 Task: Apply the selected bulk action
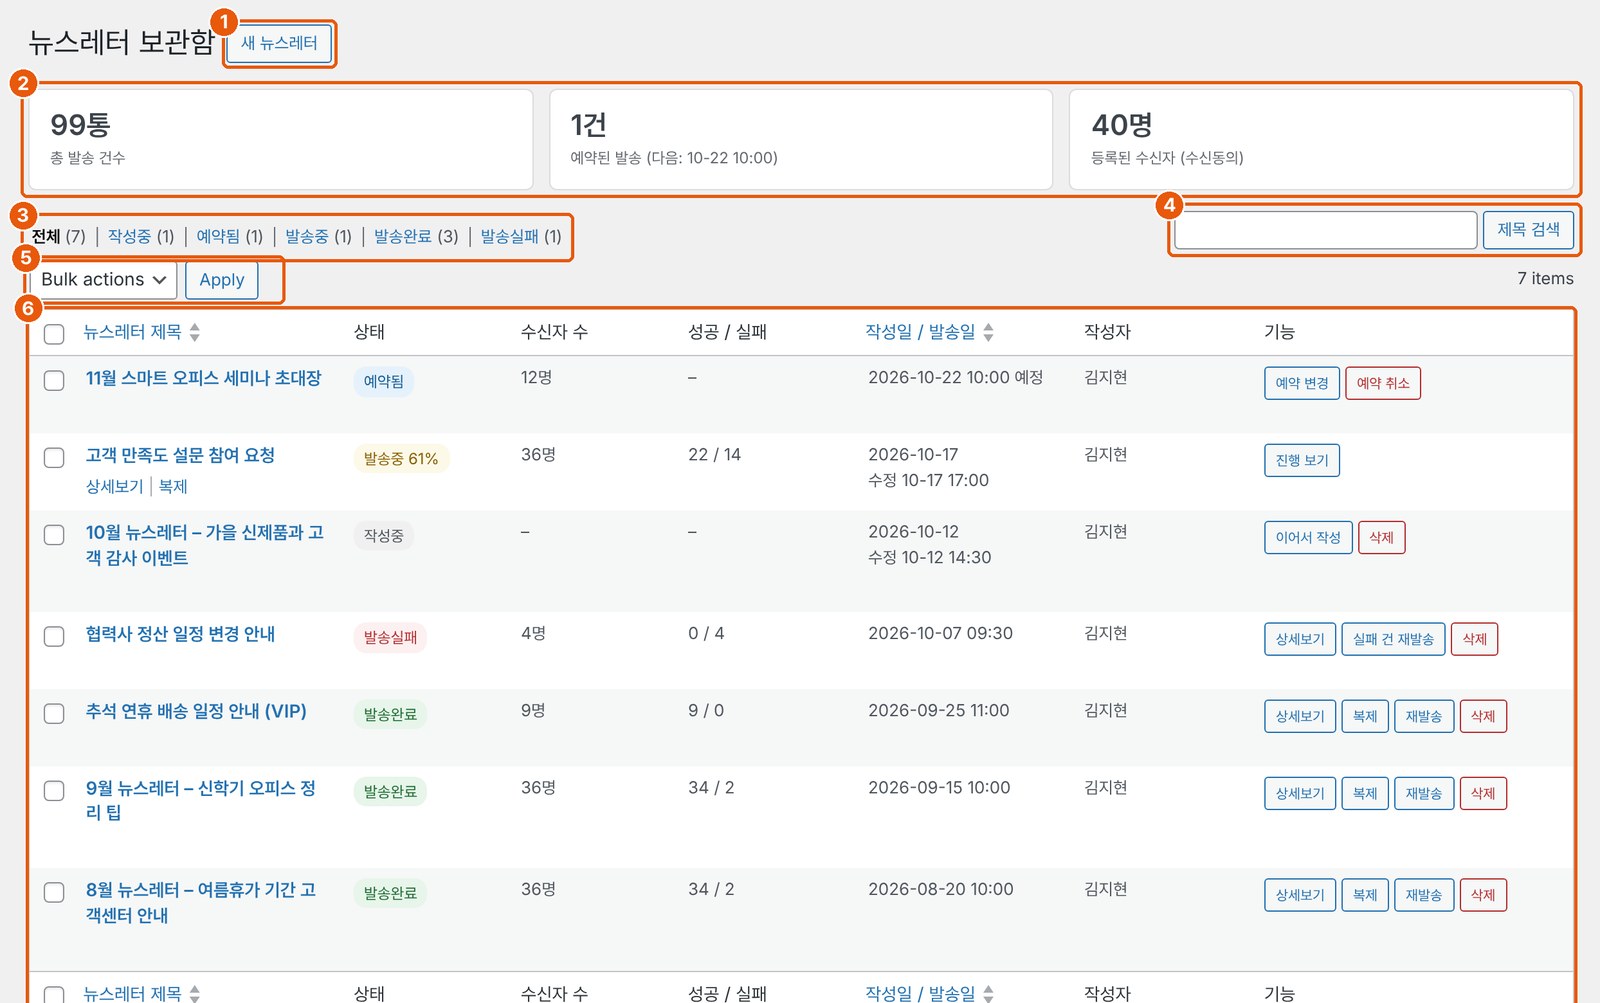(x=222, y=280)
